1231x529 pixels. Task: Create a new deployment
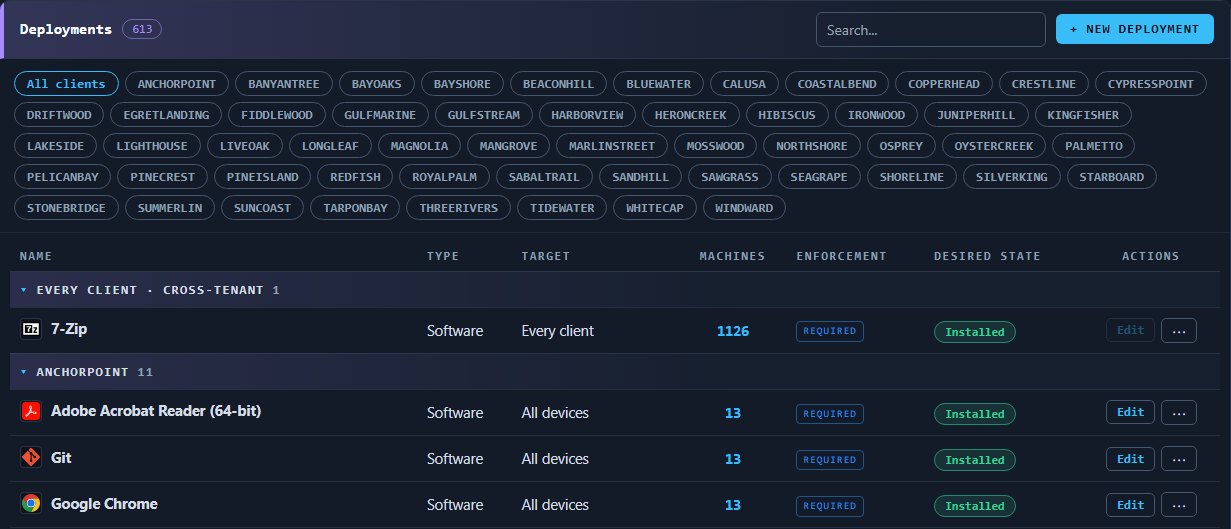1135,29
